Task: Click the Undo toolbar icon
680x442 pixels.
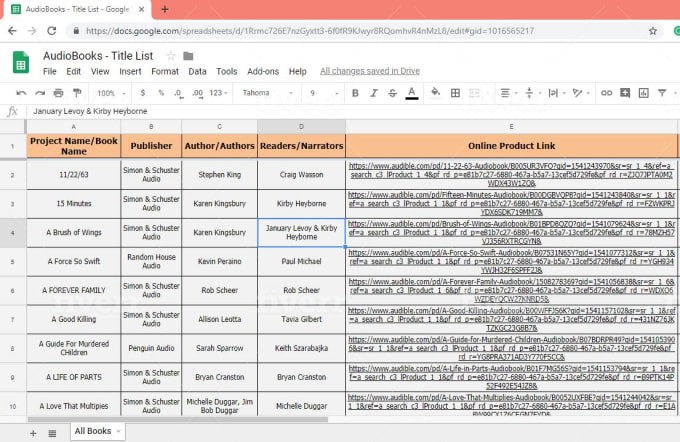Action: tap(21, 93)
